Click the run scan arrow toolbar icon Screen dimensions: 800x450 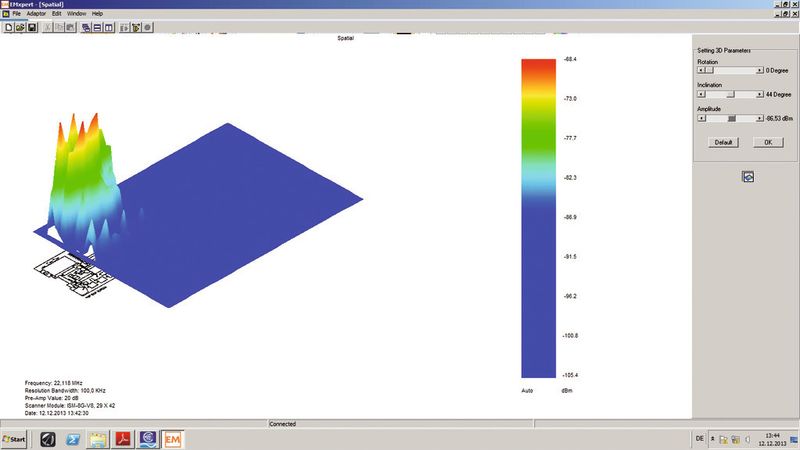124,28
